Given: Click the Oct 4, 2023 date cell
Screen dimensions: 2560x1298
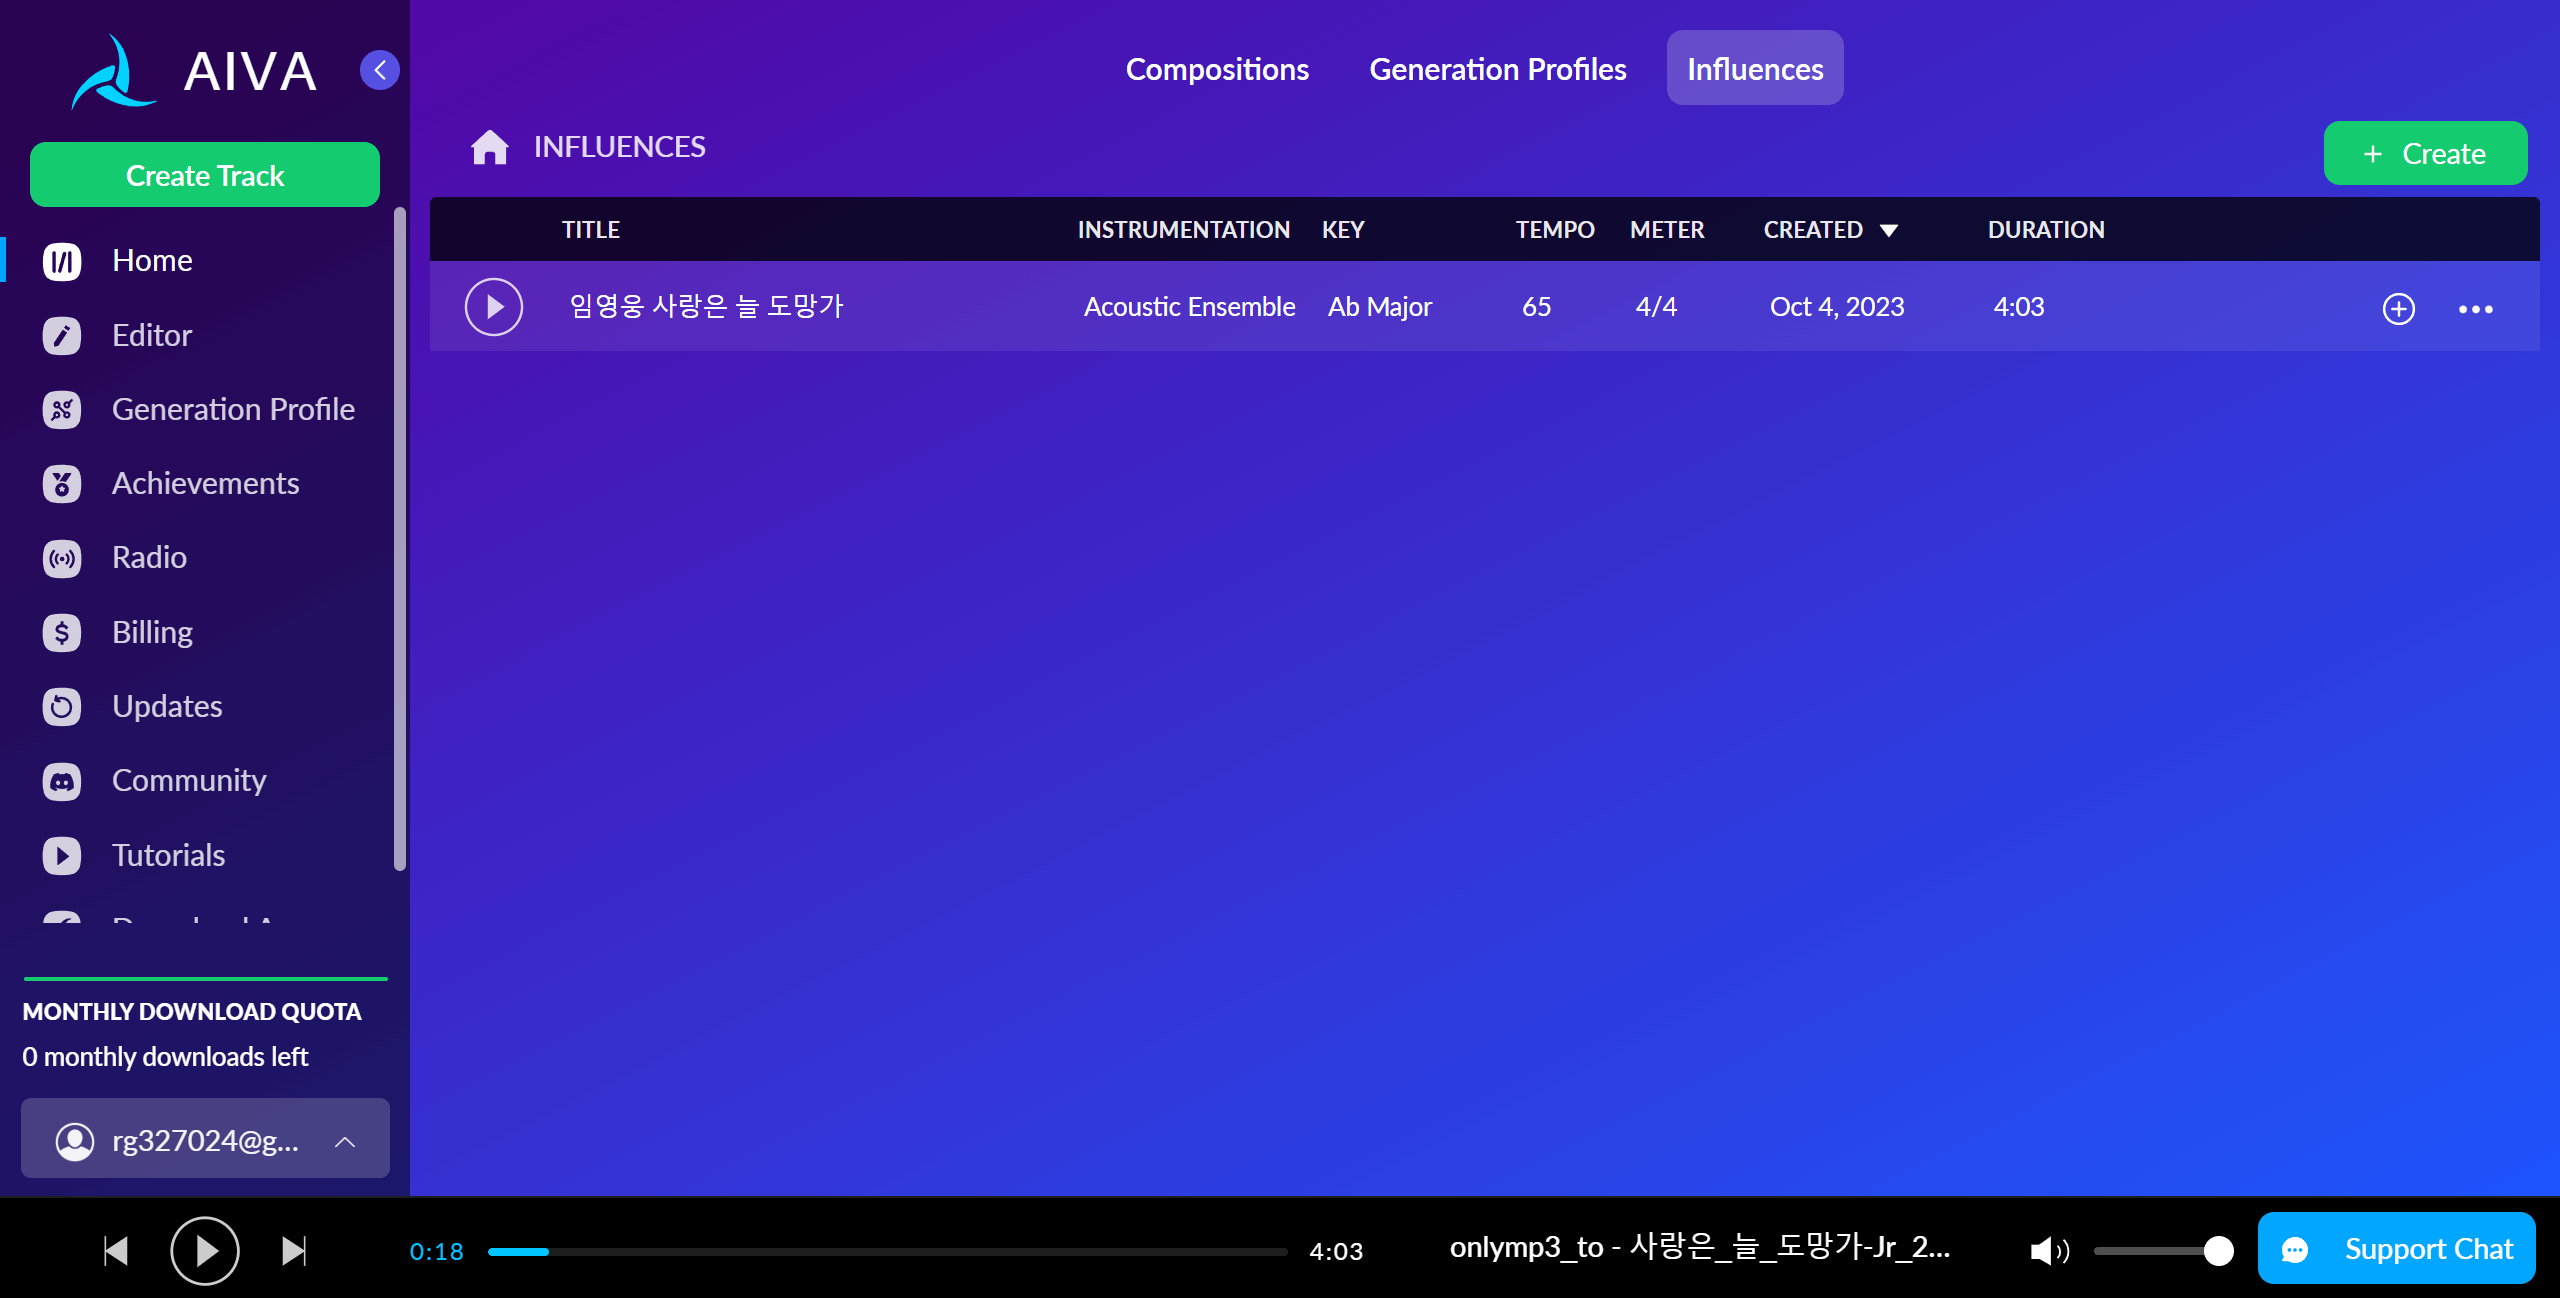Looking at the screenshot, I should tap(1837, 306).
